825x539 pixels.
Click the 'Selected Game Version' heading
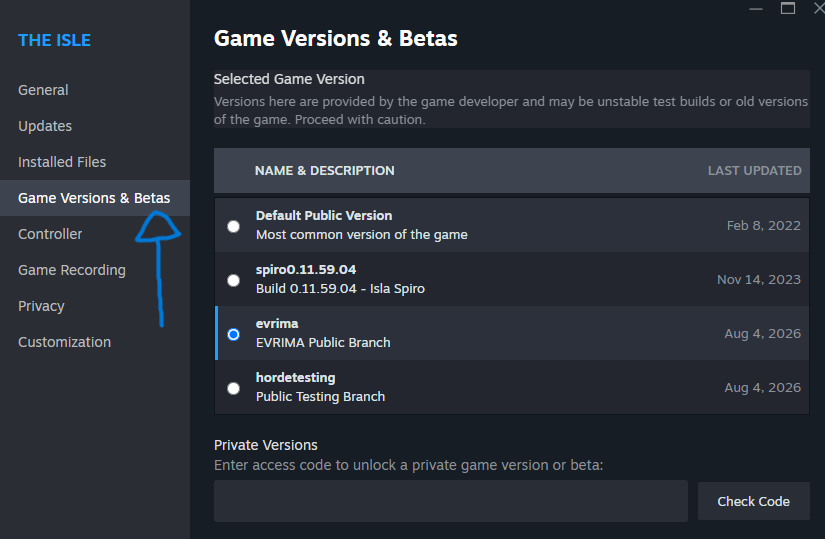(x=289, y=79)
